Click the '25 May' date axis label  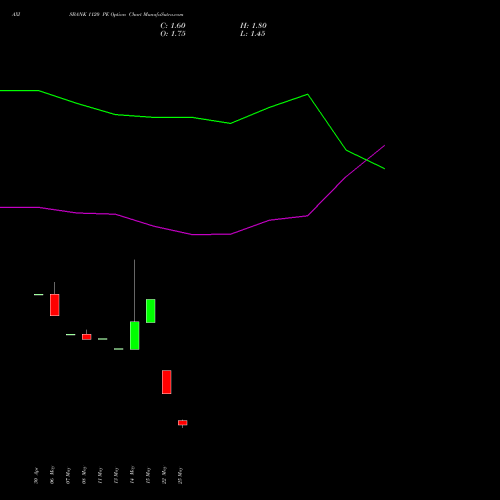(180, 476)
